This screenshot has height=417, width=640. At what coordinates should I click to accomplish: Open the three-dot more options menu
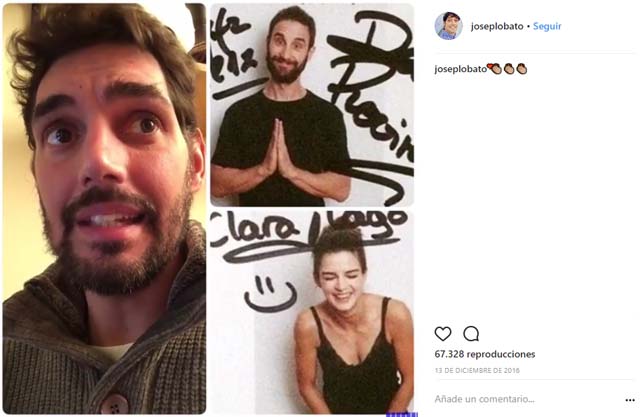[630, 400]
